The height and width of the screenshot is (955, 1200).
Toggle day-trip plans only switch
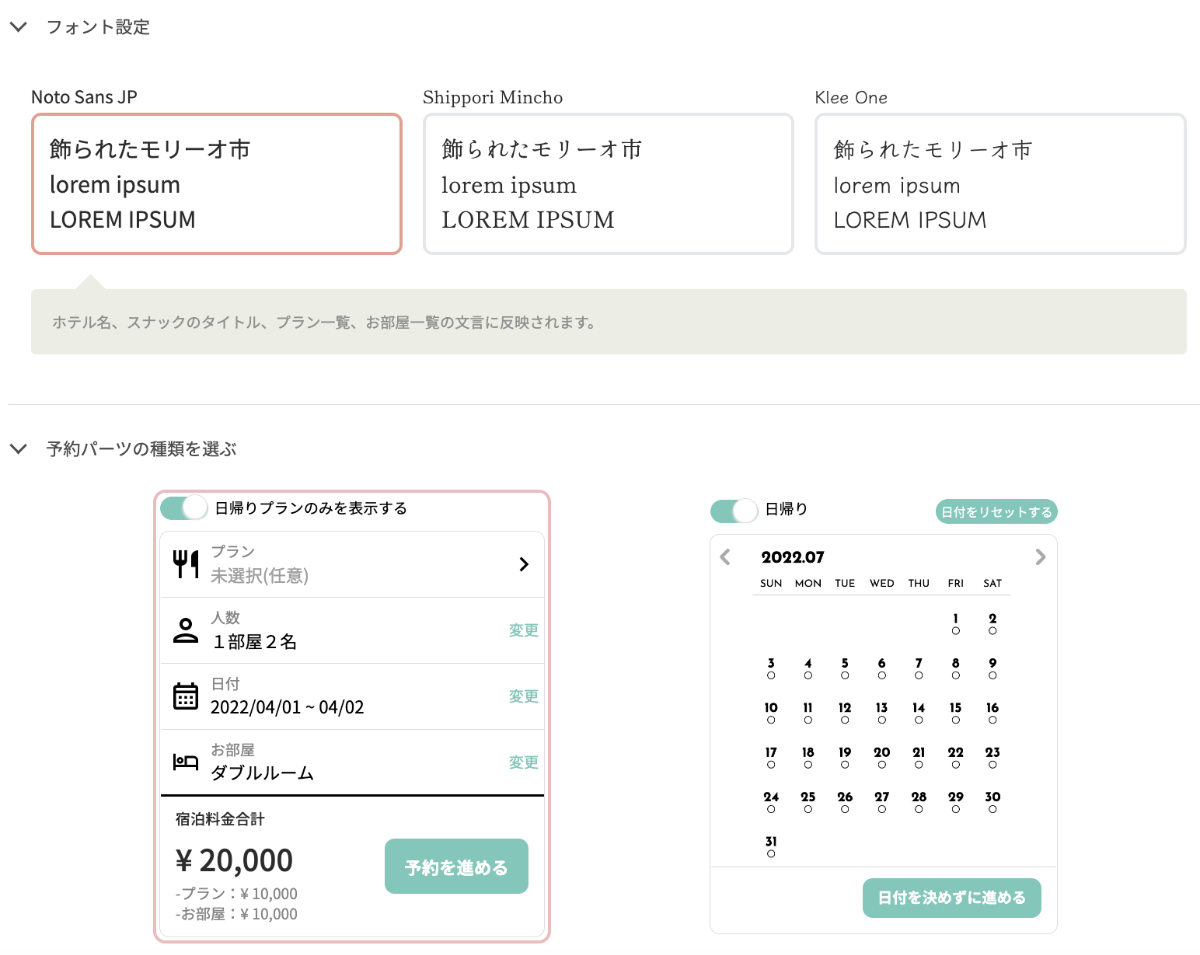[183, 508]
